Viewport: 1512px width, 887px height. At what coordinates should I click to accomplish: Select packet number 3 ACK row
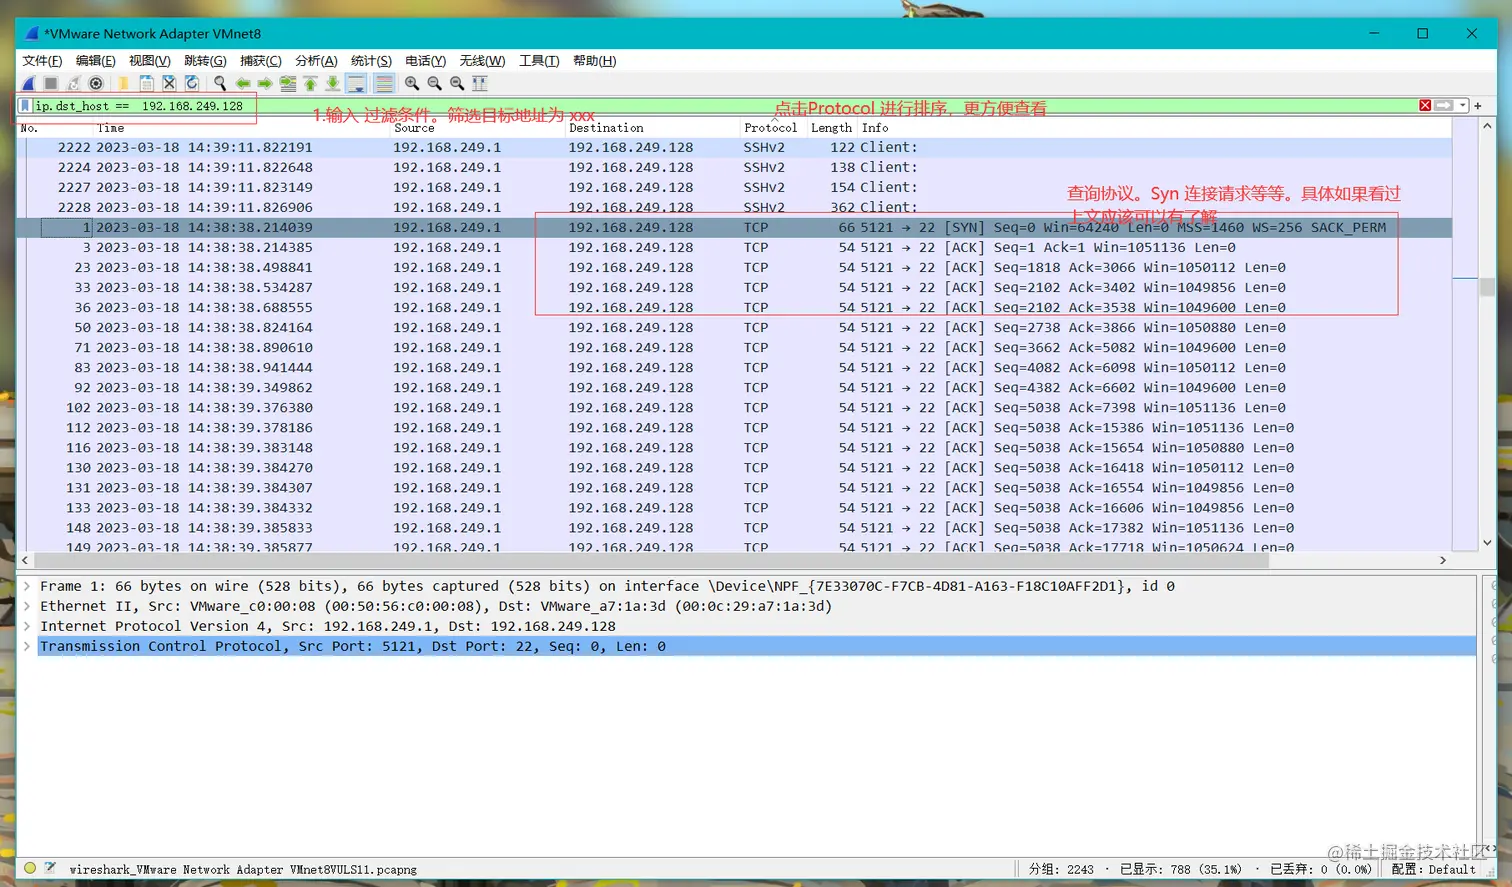735,248
